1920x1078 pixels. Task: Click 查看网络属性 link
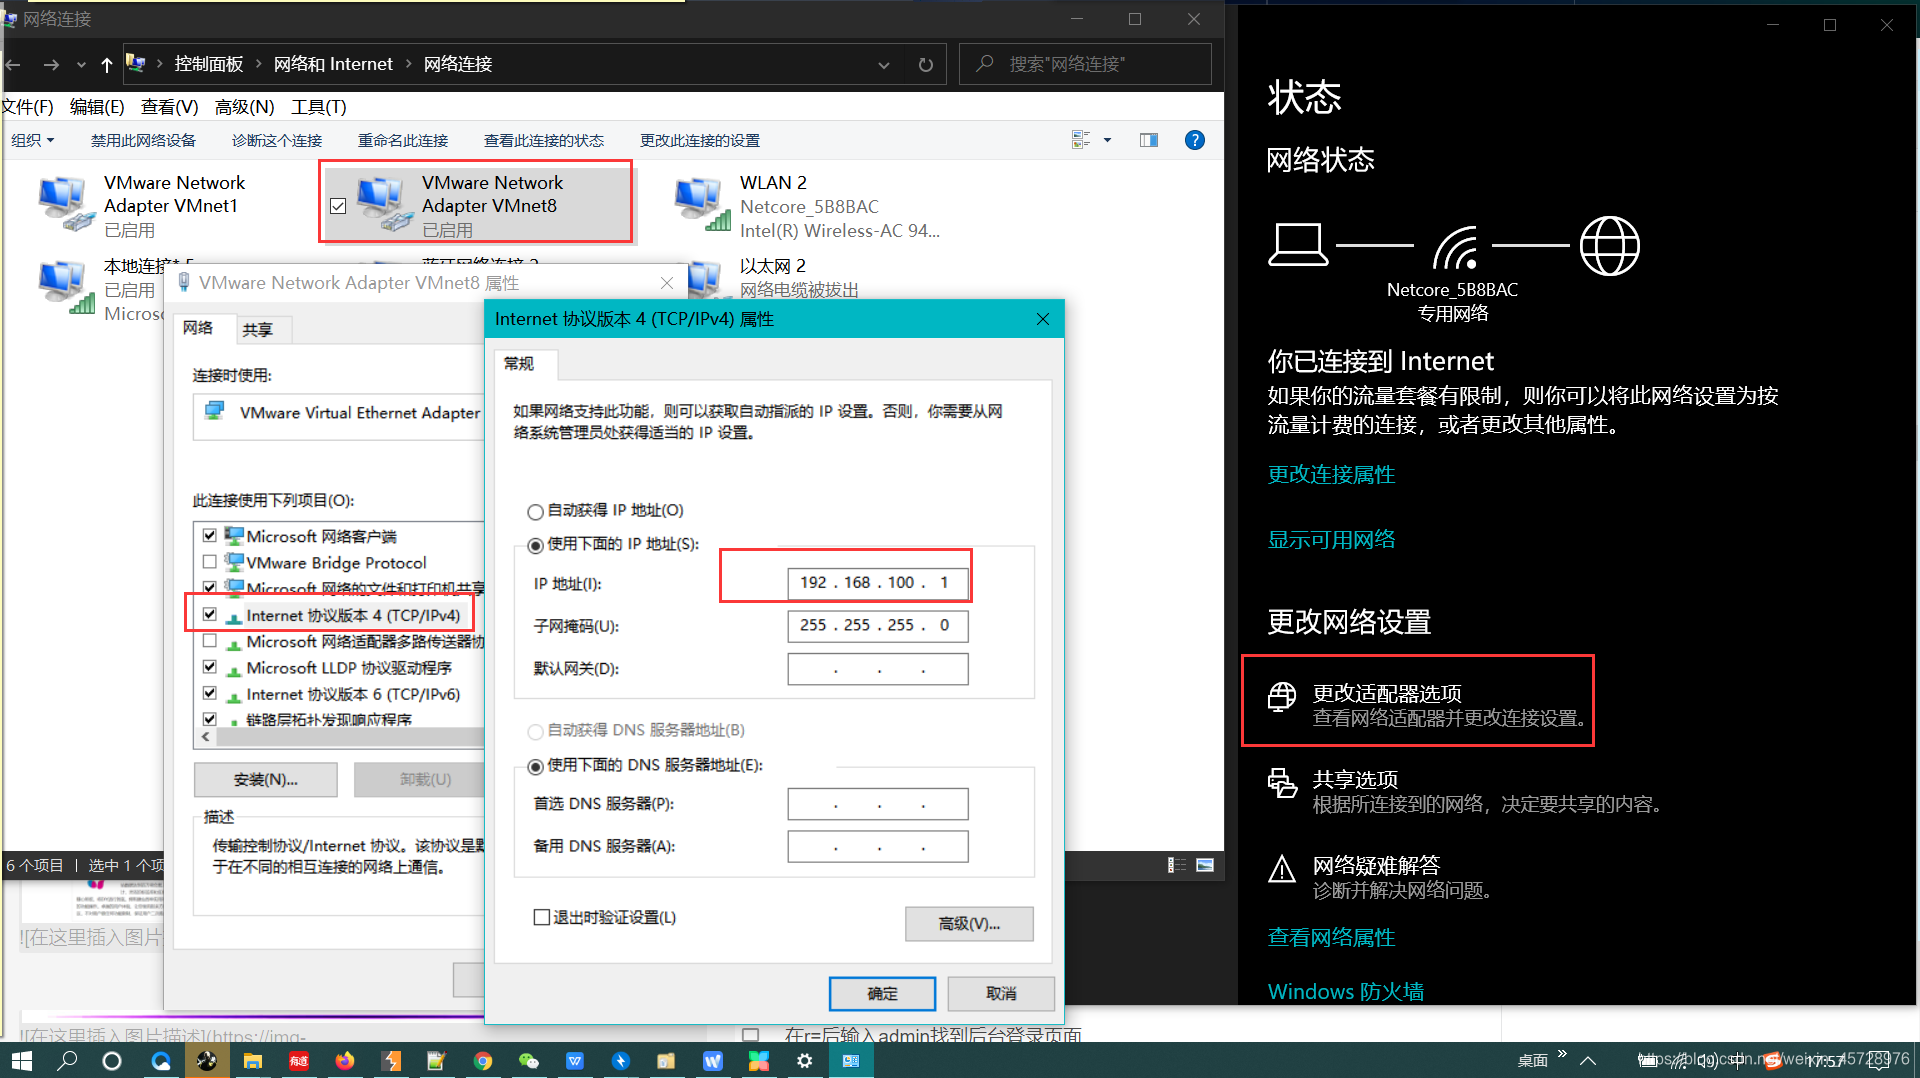[x=1331, y=937]
